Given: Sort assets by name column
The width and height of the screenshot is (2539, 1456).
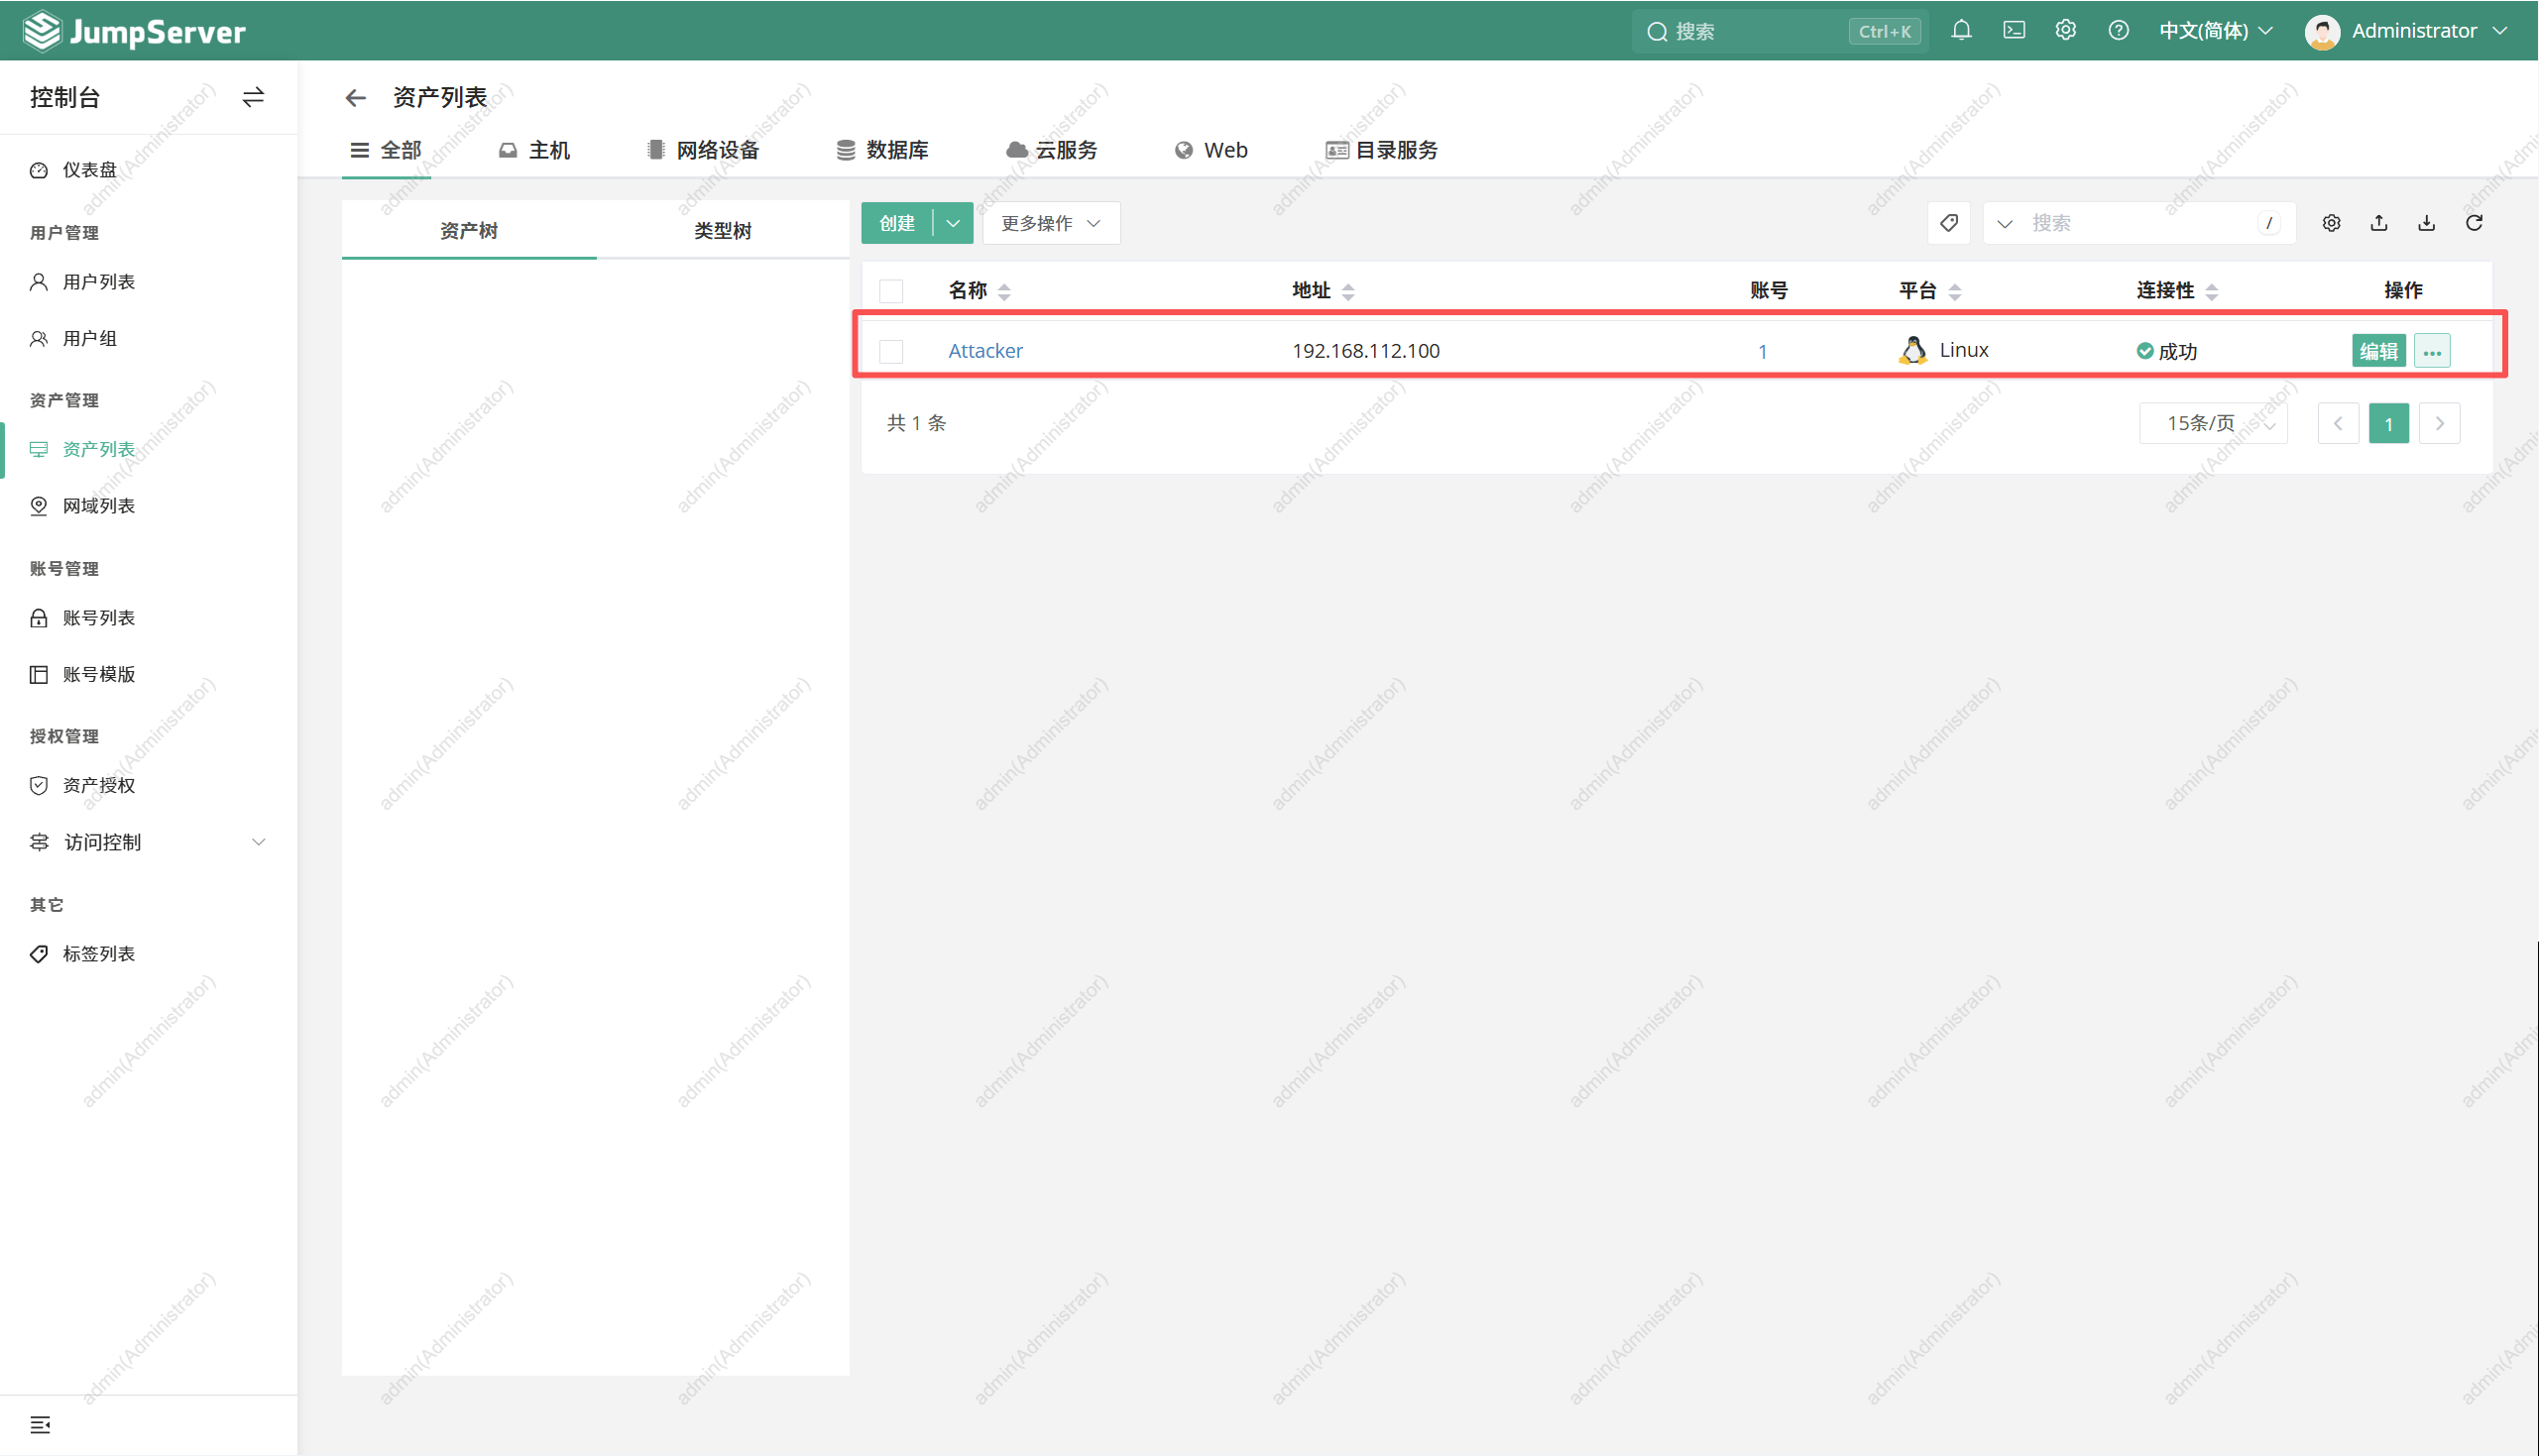Looking at the screenshot, I should 1004,291.
